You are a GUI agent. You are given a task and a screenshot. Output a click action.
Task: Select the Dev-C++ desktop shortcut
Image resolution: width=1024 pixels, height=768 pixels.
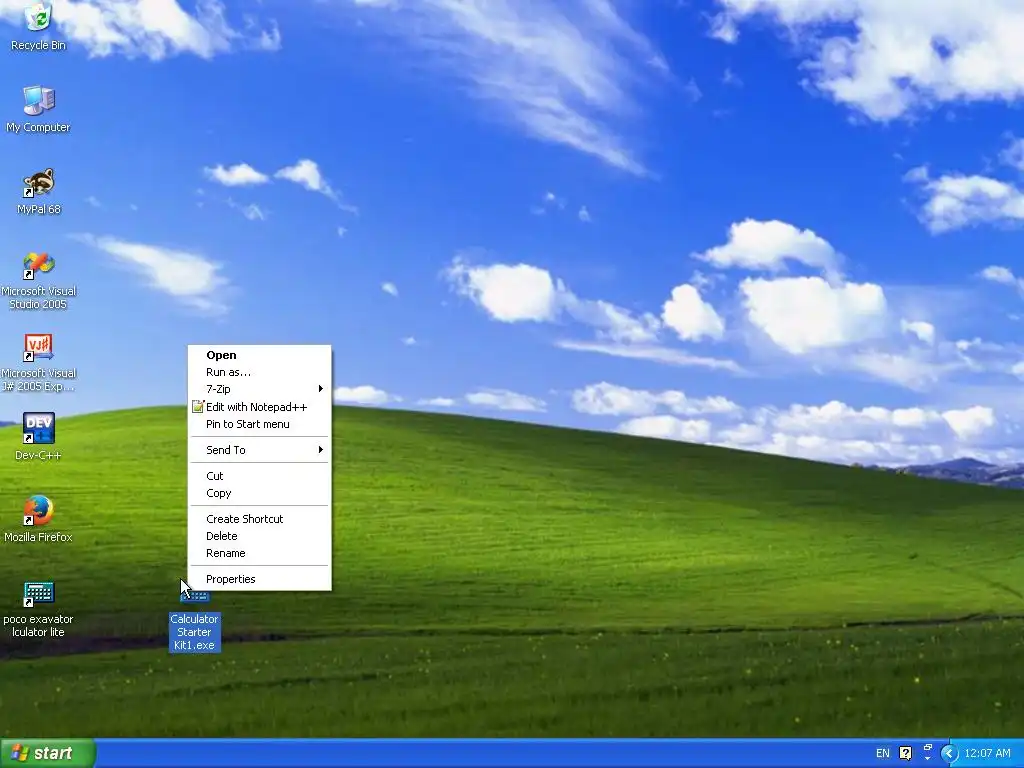point(39,436)
